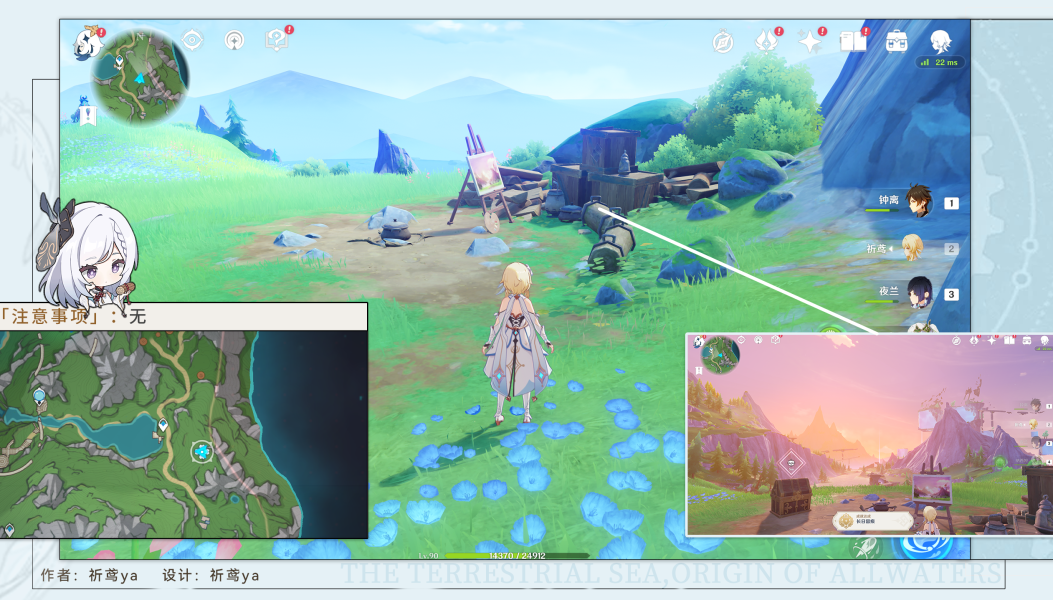Select the quest flag exclamation marker
Viewport: 1053px width, 600px height.
[x=87, y=116]
